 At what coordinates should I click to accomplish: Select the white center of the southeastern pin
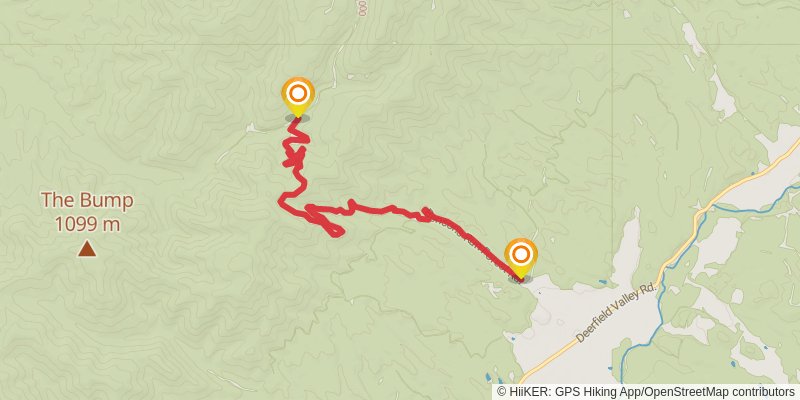coord(520,254)
